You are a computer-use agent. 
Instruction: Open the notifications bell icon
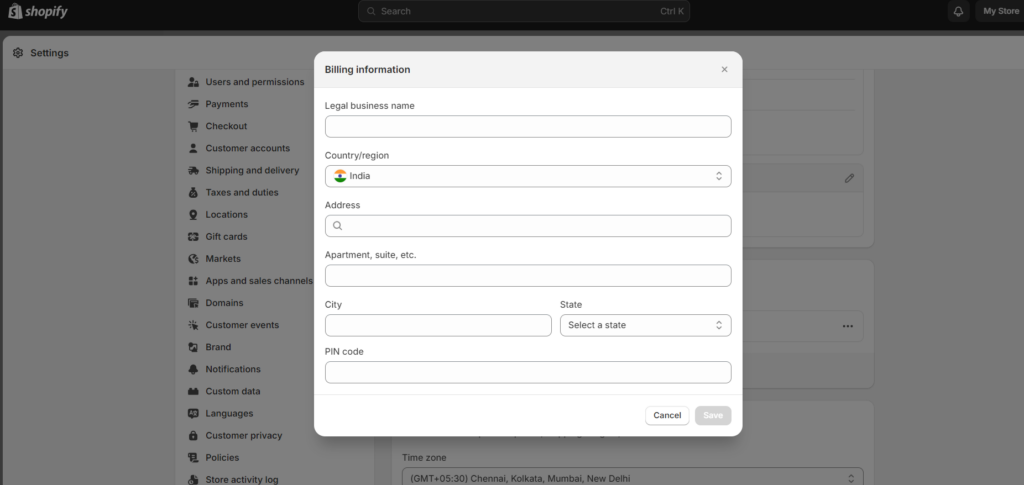tap(958, 11)
